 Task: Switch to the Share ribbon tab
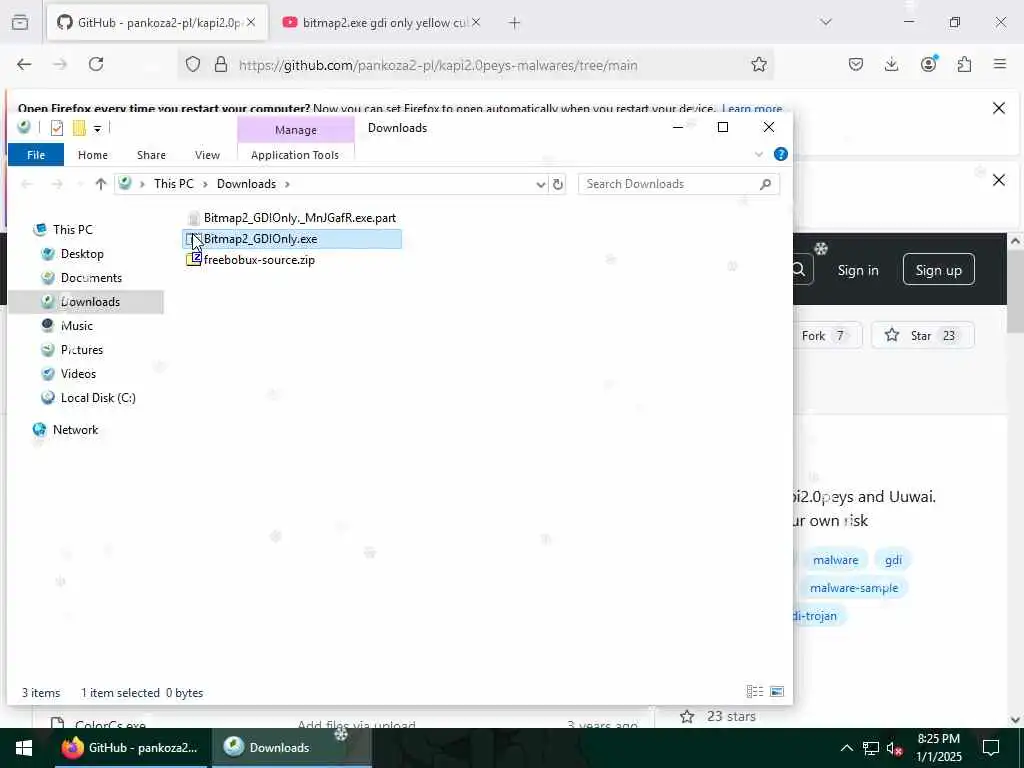151,155
